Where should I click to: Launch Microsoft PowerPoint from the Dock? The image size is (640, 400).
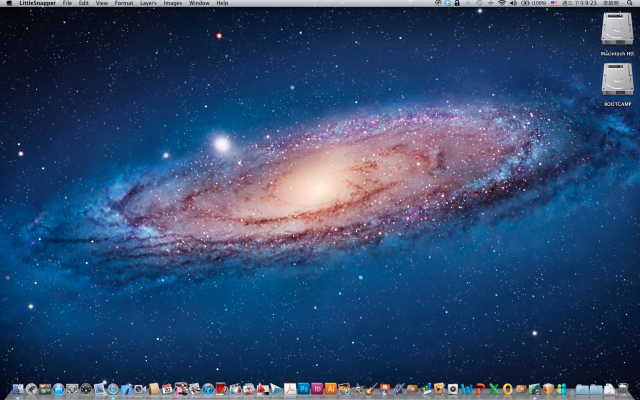coord(480,389)
